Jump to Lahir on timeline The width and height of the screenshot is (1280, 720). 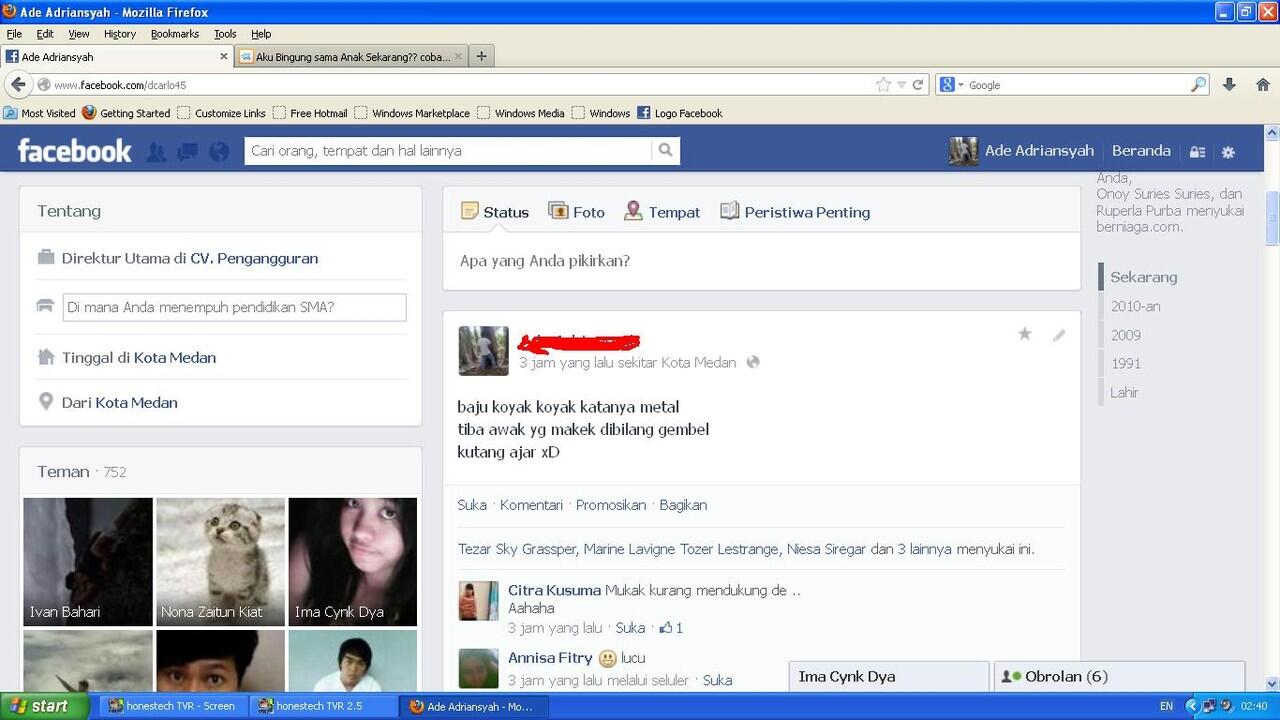pyautogui.click(x=1124, y=392)
